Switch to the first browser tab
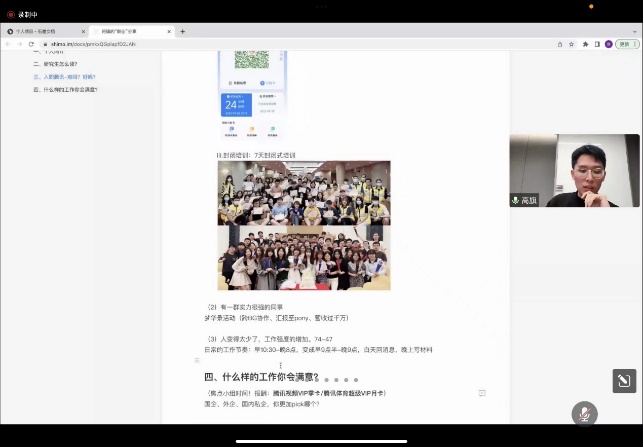Viewport: 643px width, 447px height. 42,31
